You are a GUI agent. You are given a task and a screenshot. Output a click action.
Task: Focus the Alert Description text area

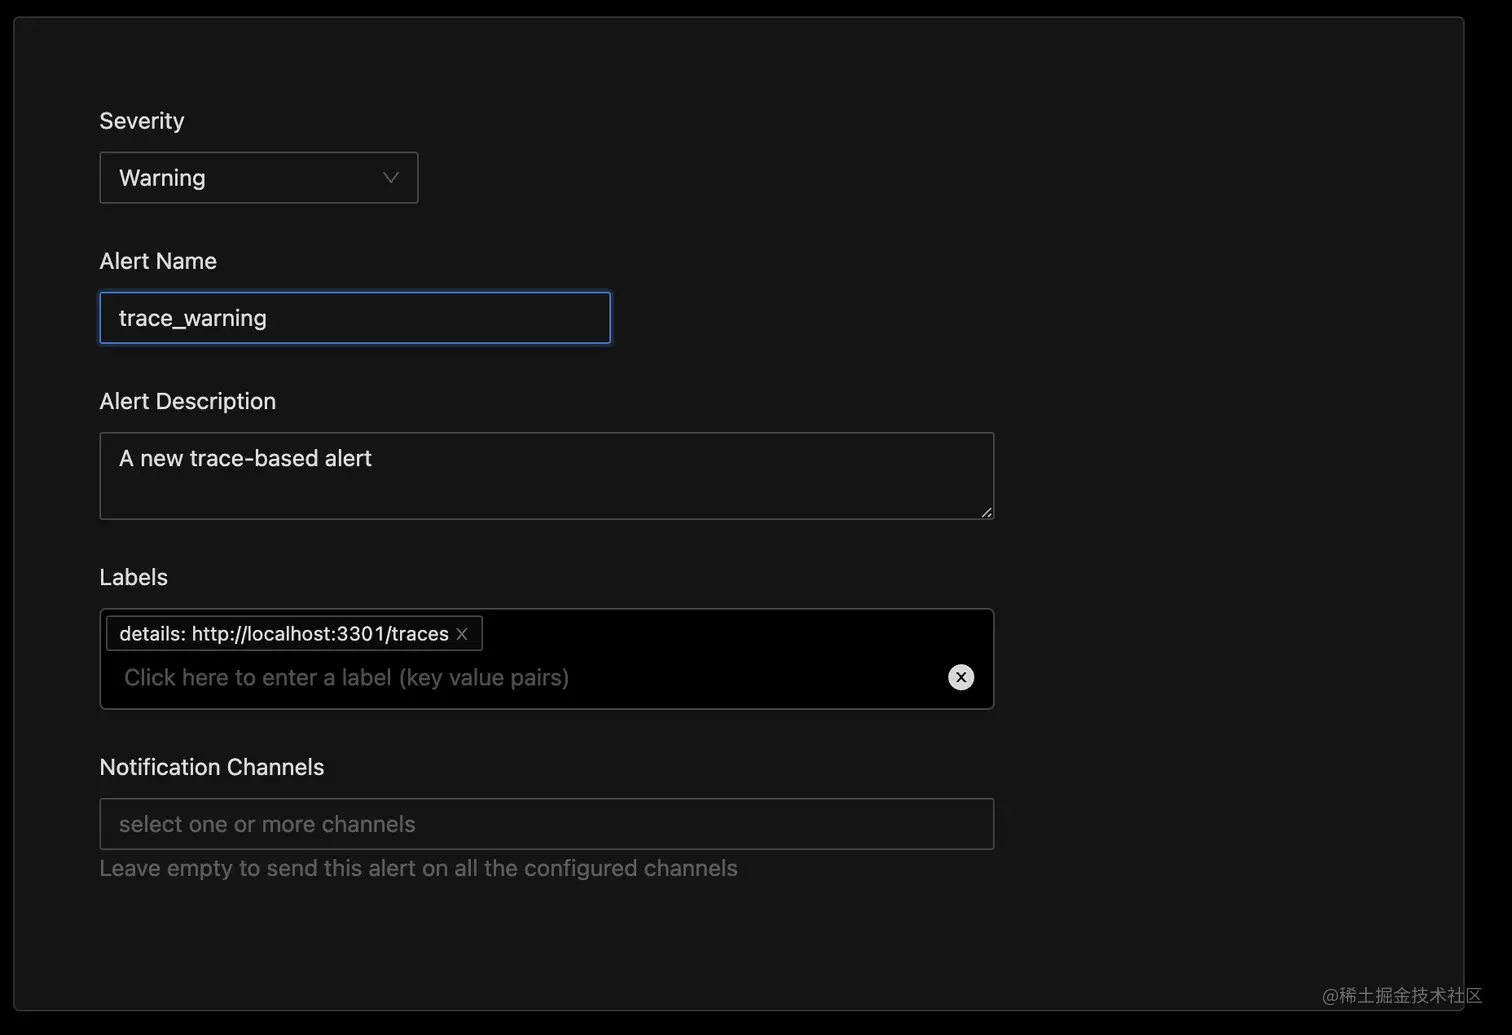click(x=546, y=490)
